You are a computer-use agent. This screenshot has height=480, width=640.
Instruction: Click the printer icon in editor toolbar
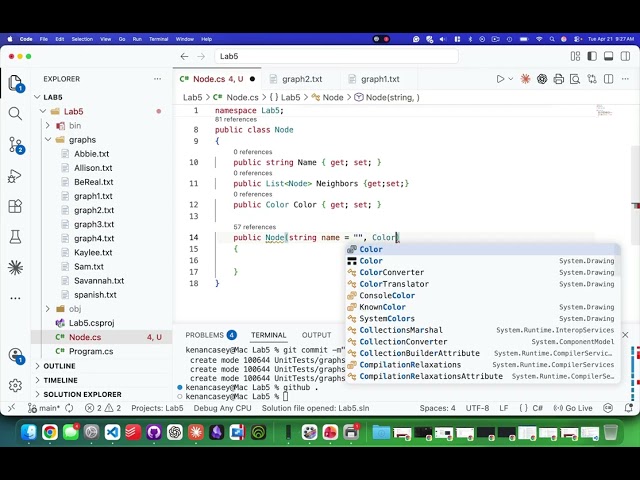pyautogui.click(x=558, y=79)
